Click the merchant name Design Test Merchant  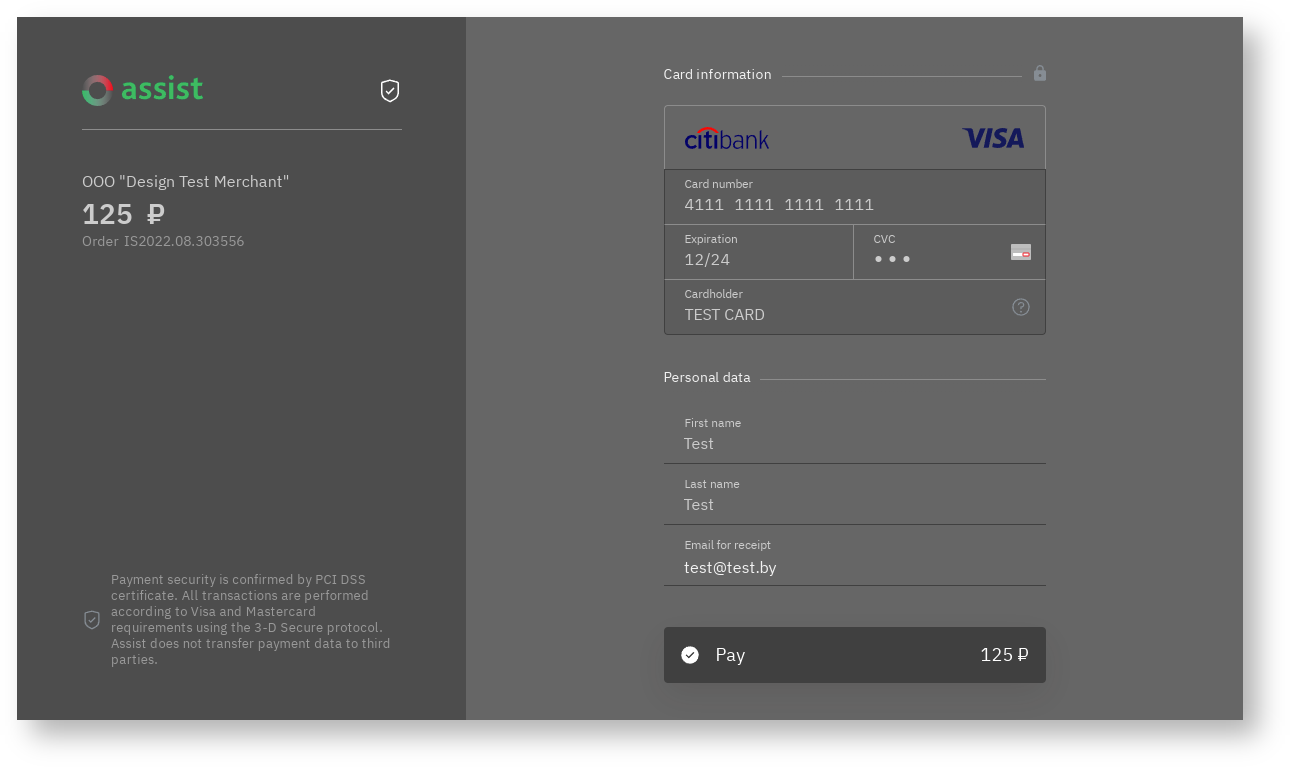[185, 182]
